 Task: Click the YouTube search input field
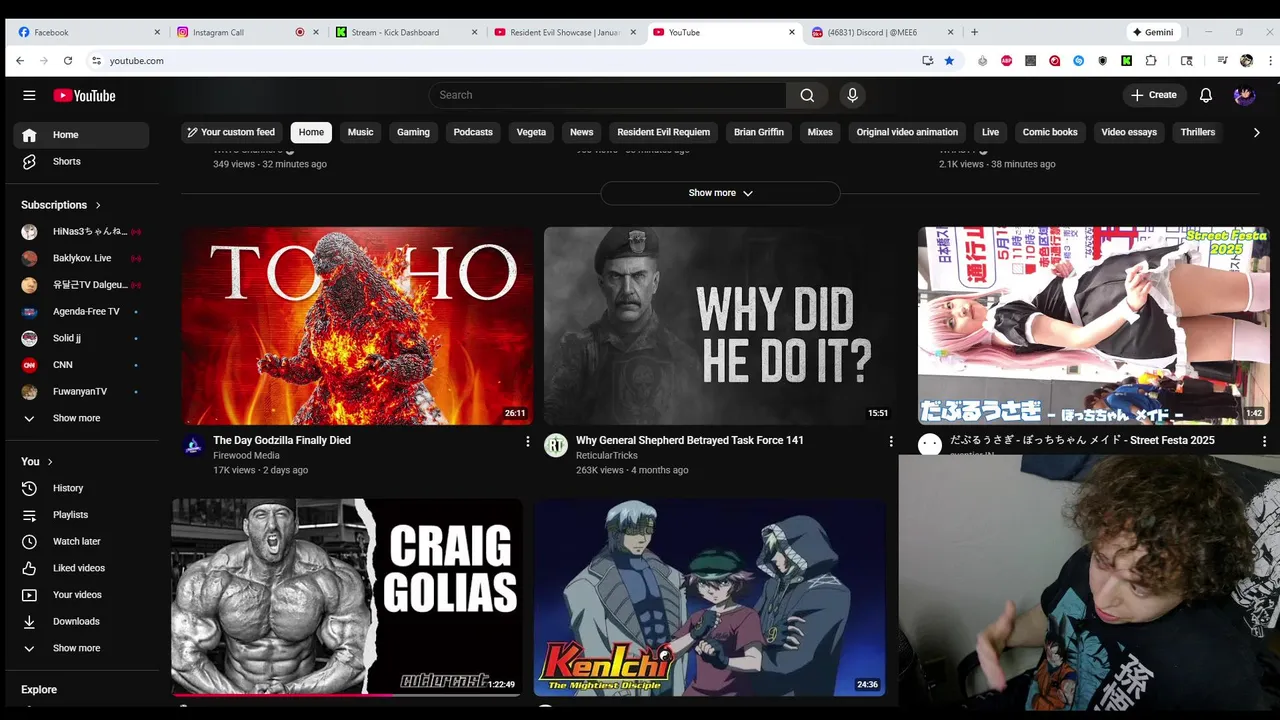pos(607,95)
